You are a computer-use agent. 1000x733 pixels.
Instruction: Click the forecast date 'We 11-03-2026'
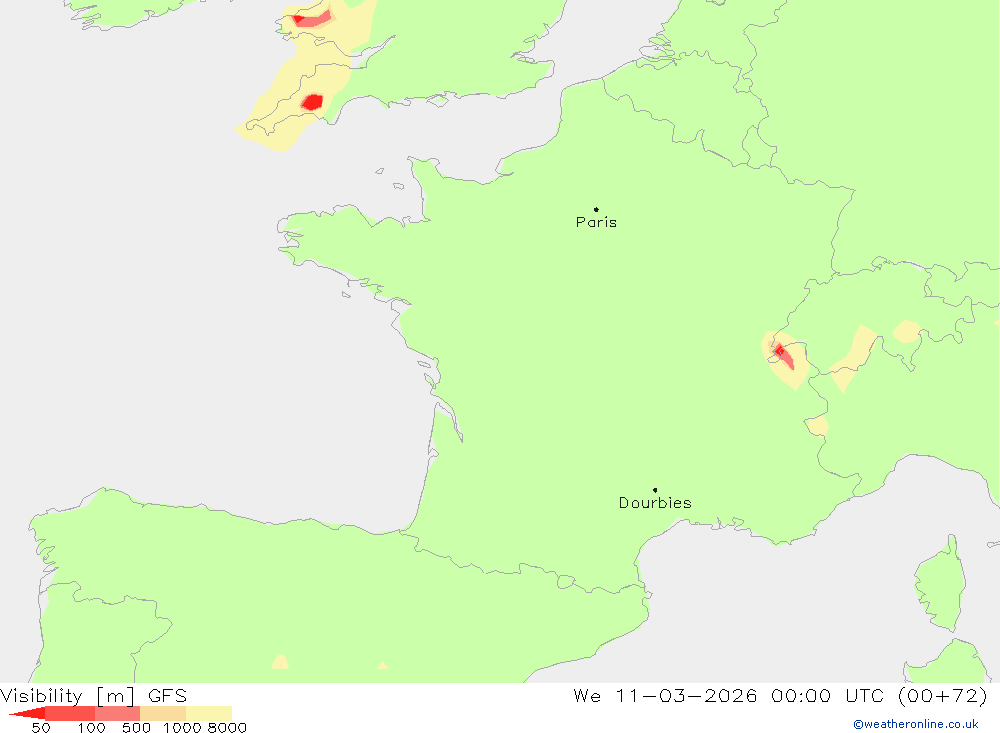665,695
